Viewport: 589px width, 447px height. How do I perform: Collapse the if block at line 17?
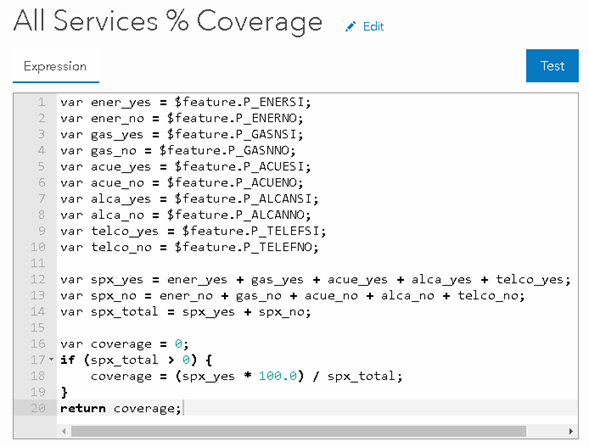51,359
